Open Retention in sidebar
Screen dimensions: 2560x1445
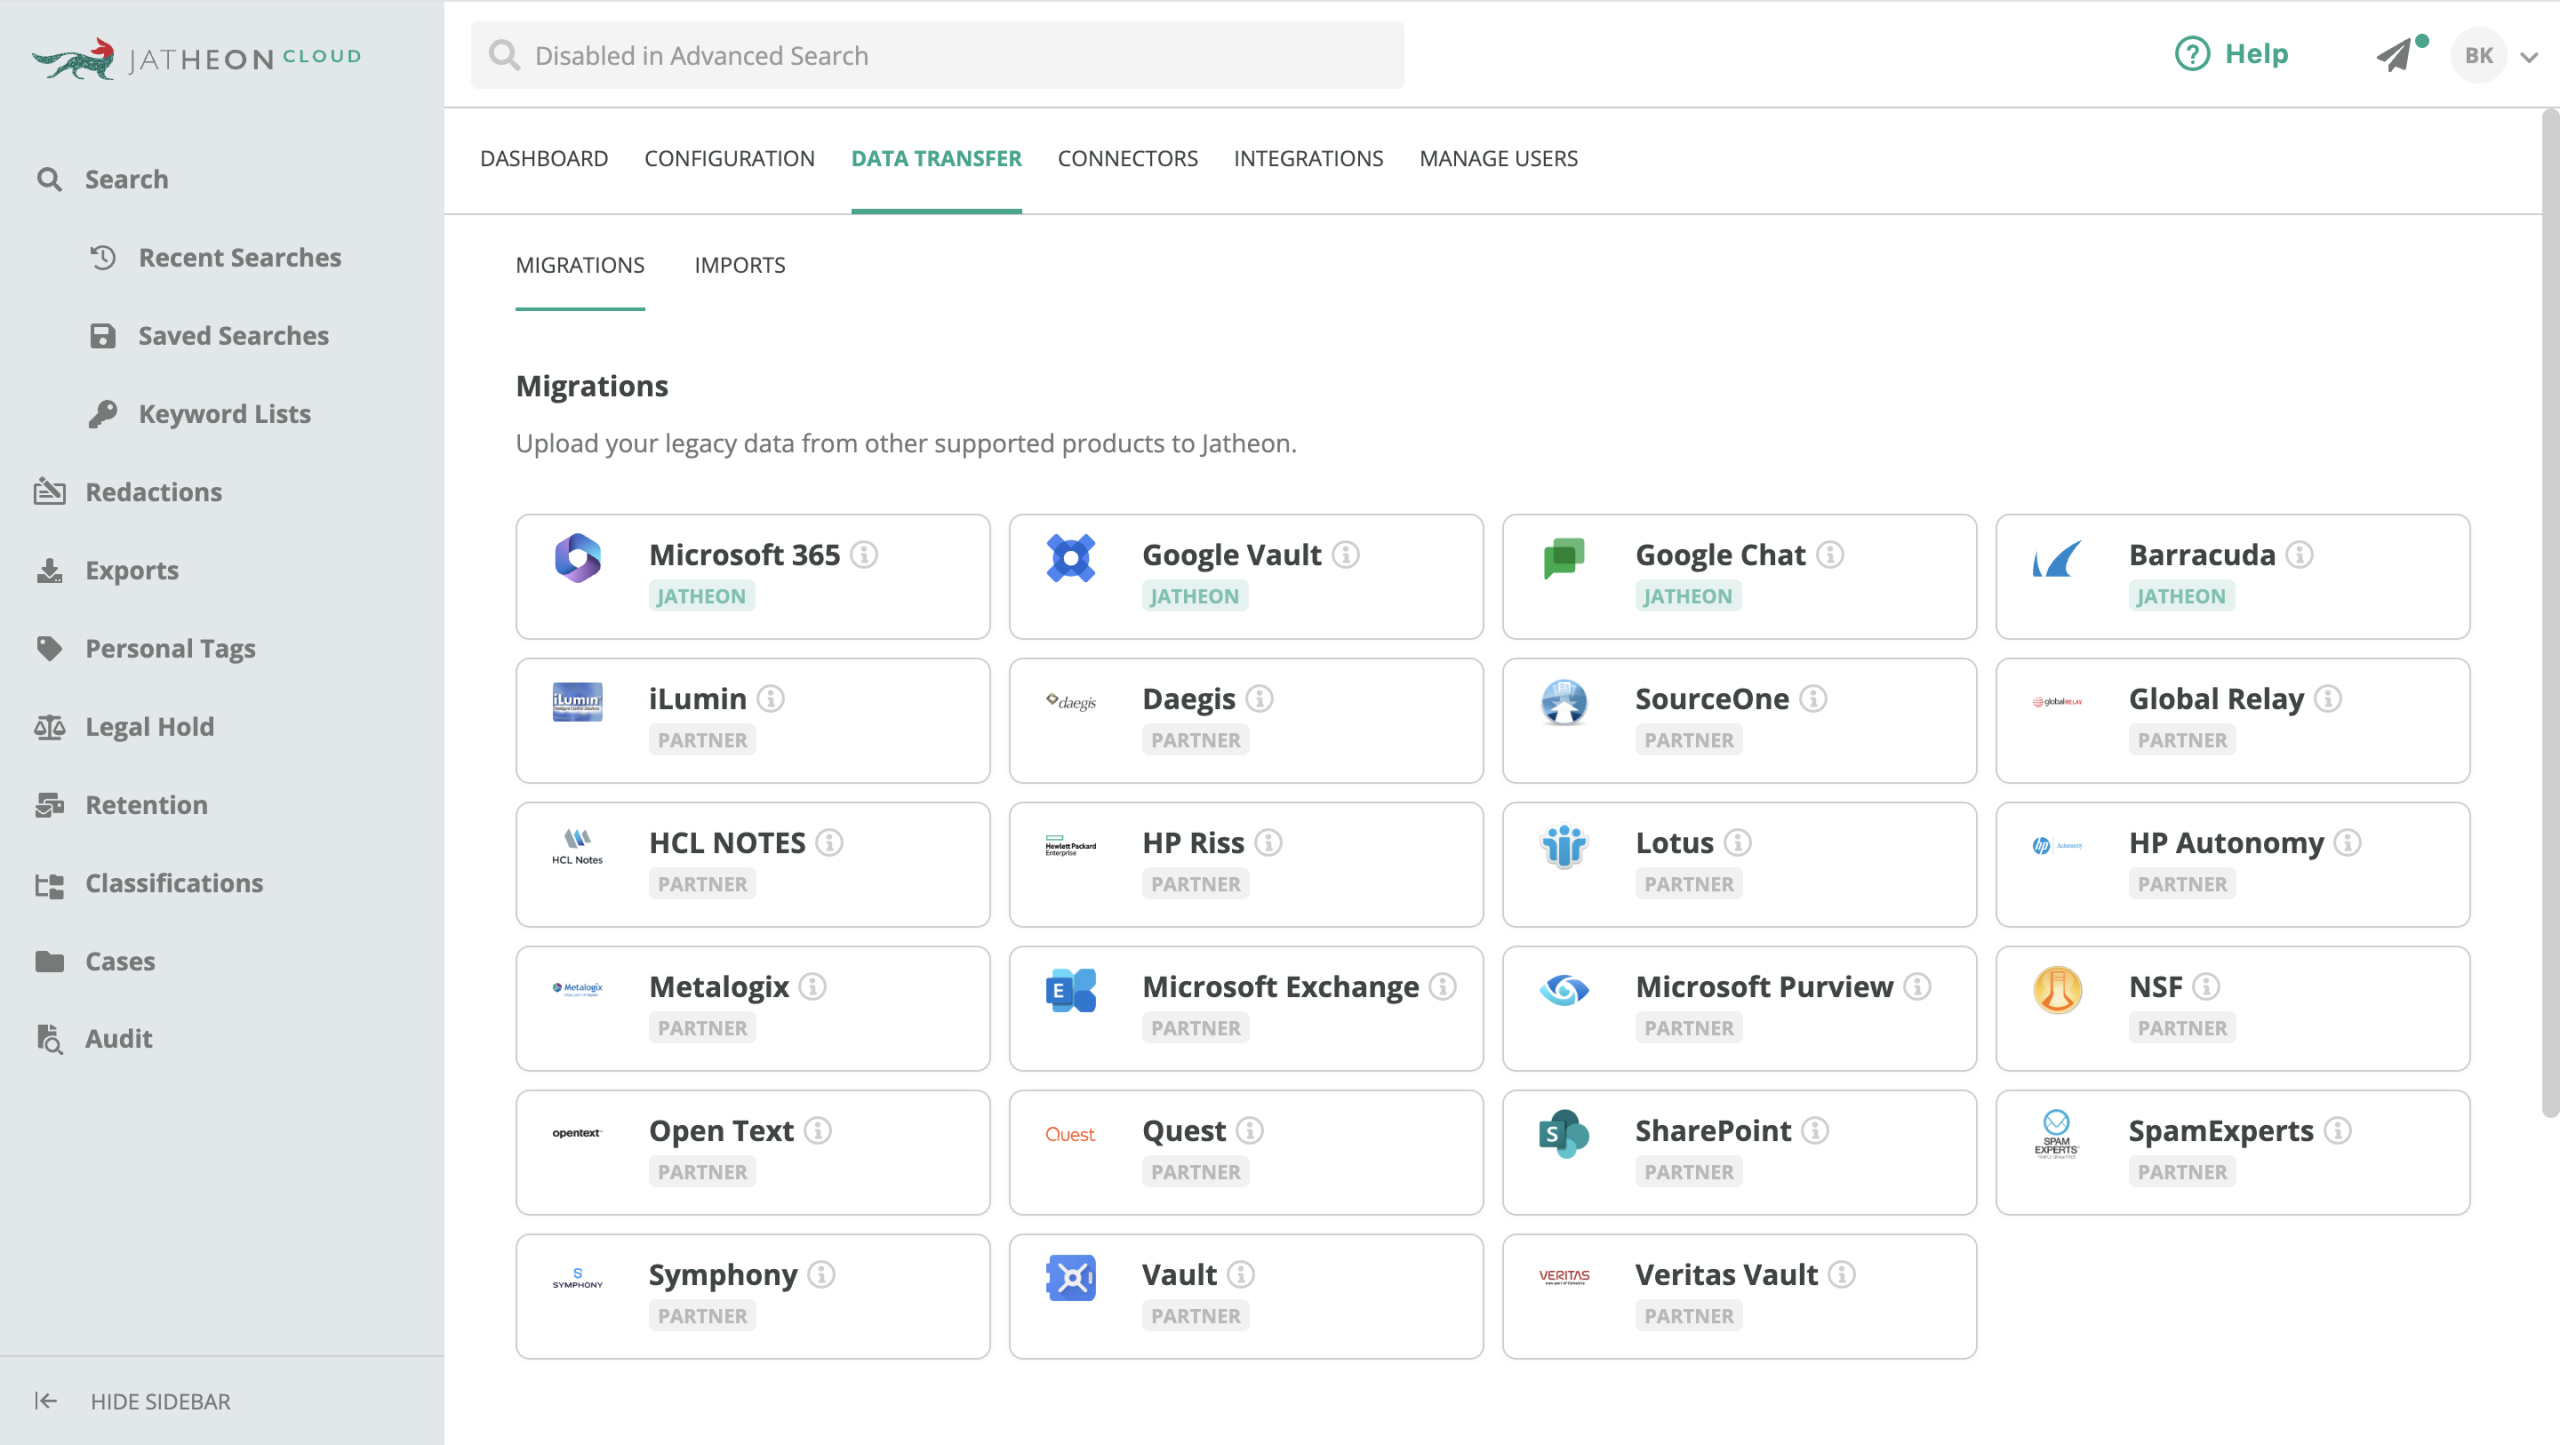click(146, 804)
